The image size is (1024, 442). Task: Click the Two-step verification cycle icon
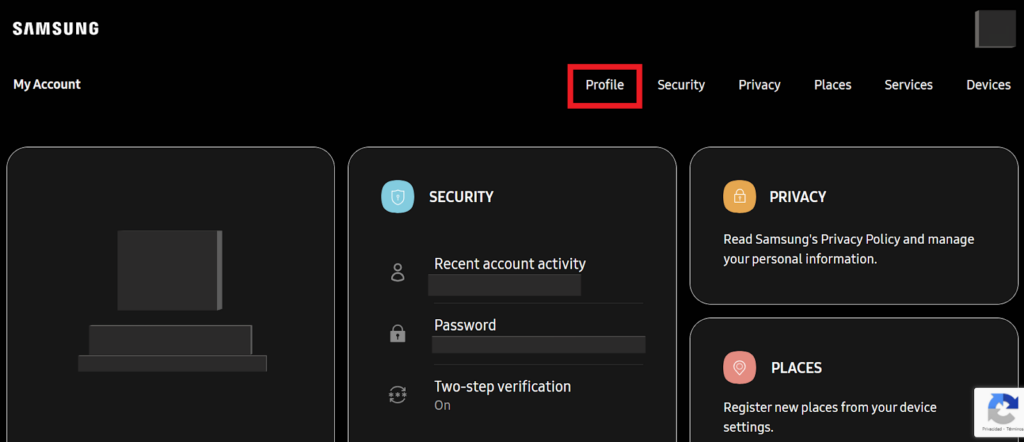pos(398,395)
